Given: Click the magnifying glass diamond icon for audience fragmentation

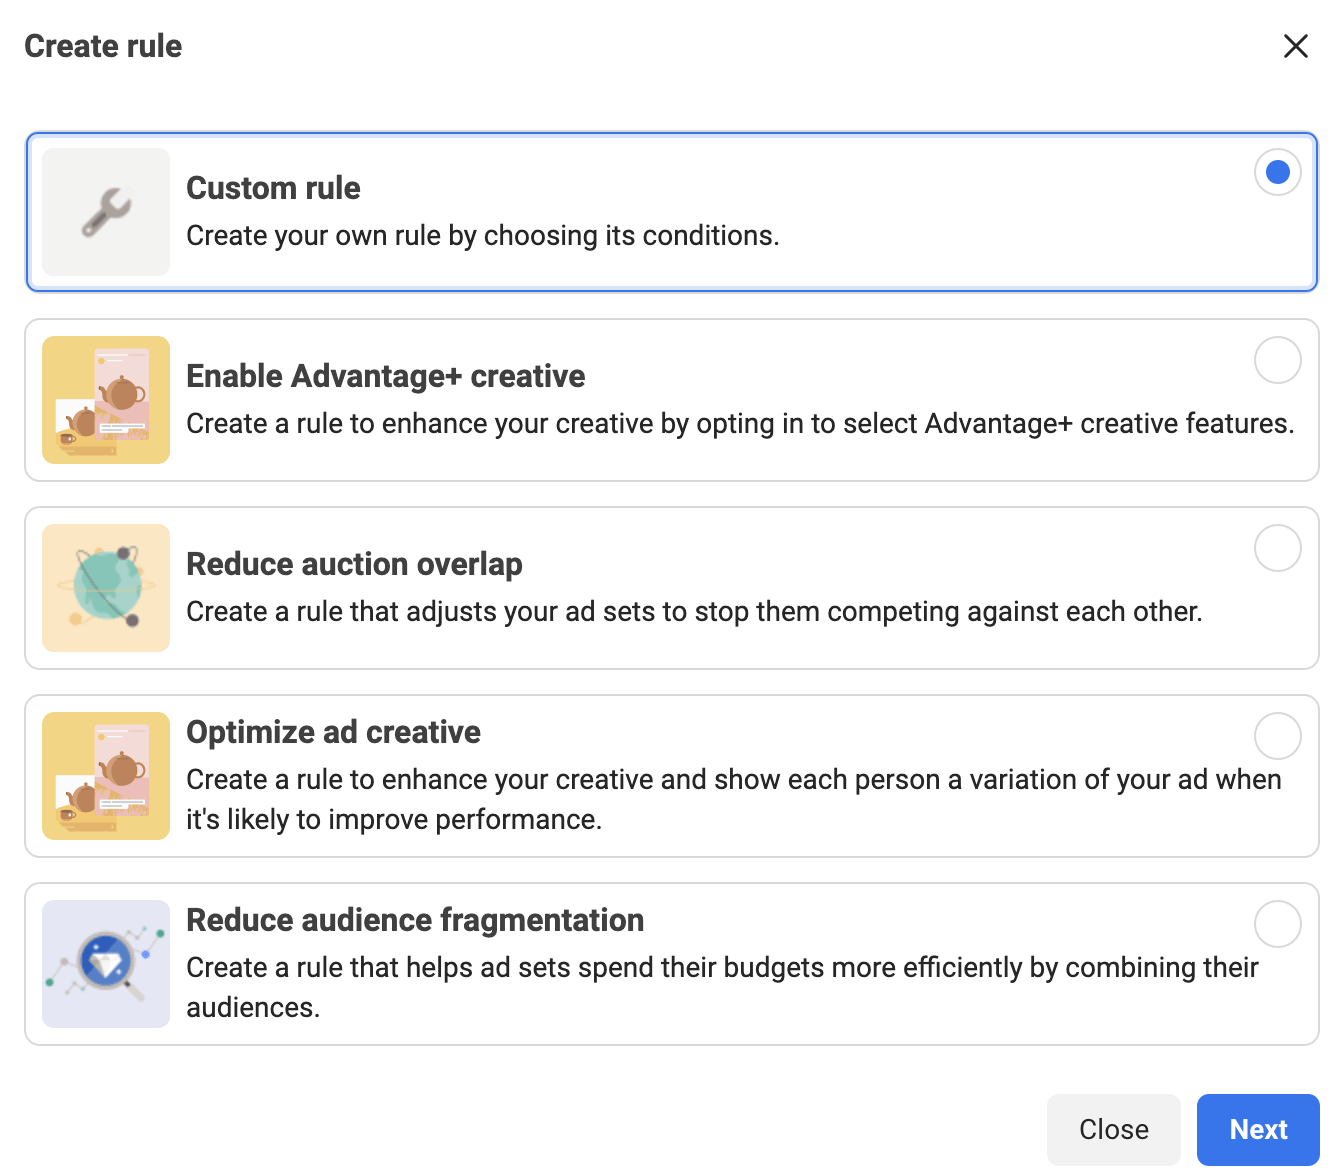Looking at the screenshot, I should tap(105, 963).
